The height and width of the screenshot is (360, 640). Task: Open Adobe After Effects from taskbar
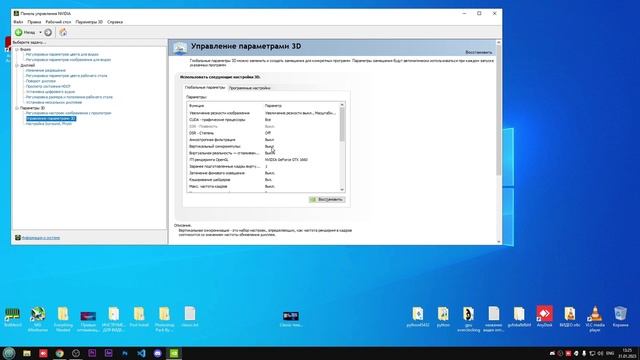tap(109, 353)
